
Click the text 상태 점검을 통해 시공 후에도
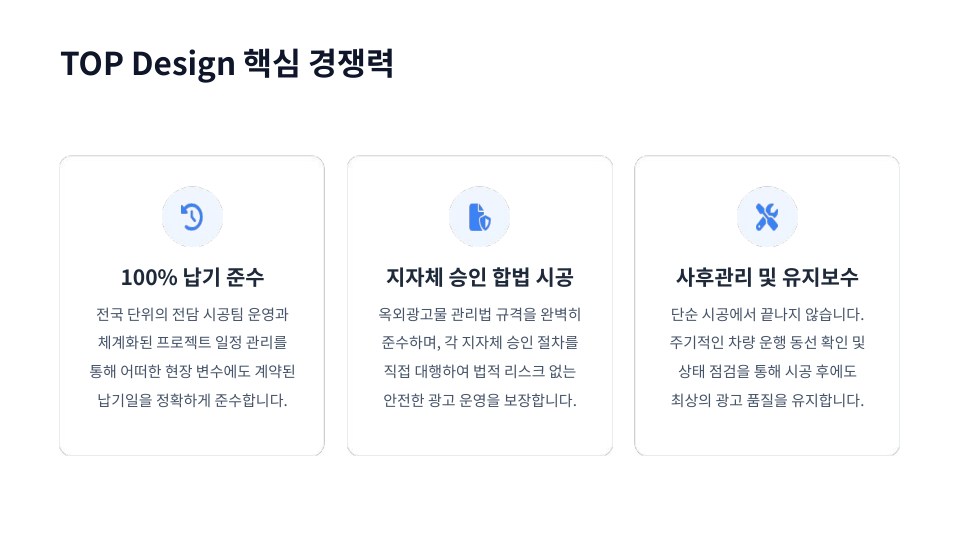pos(767,372)
